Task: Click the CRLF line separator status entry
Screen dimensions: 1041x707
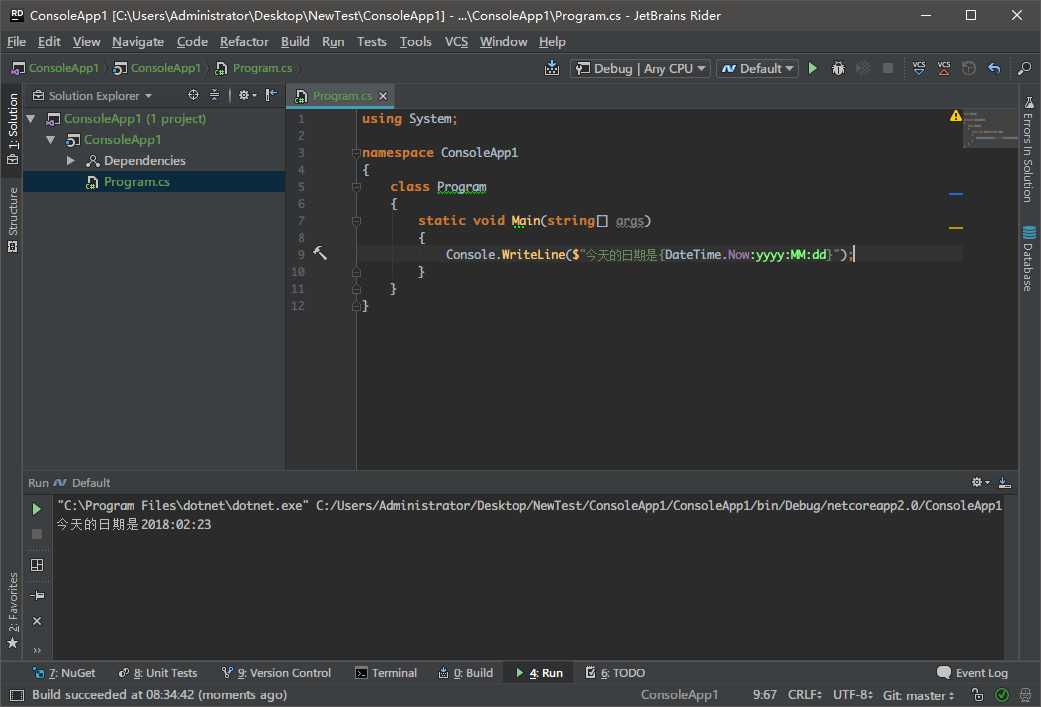Action: tap(805, 695)
